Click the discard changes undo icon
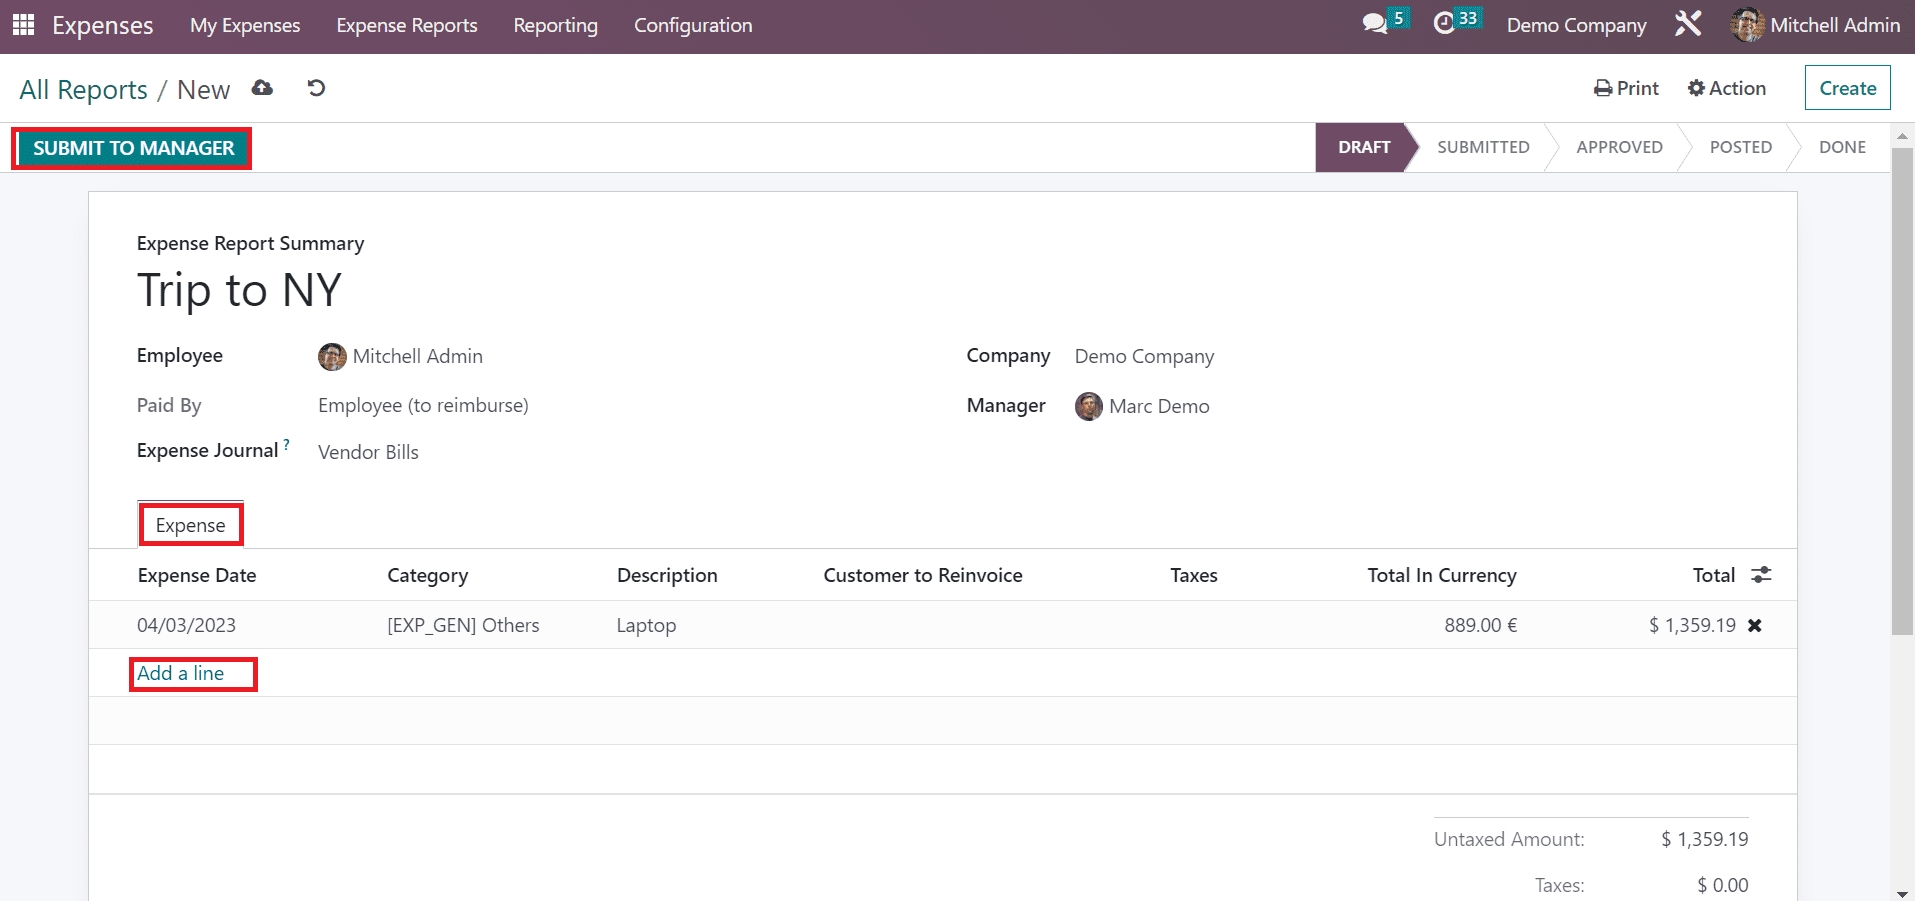The image size is (1915, 901). coord(316,88)
